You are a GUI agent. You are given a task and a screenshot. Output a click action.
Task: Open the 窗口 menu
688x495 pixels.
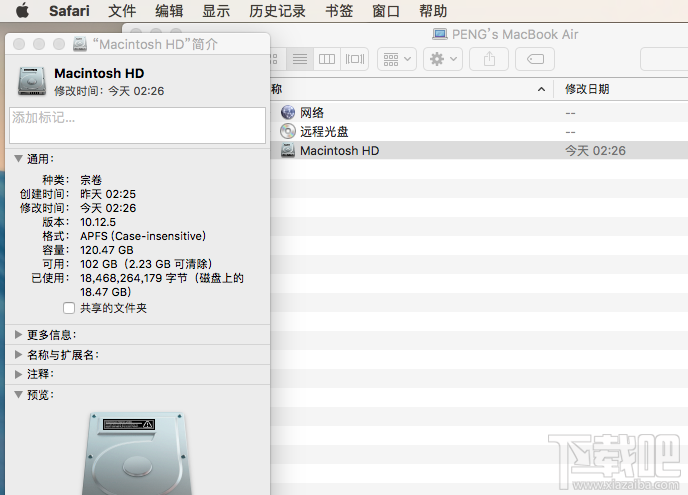tap(386, 11)
